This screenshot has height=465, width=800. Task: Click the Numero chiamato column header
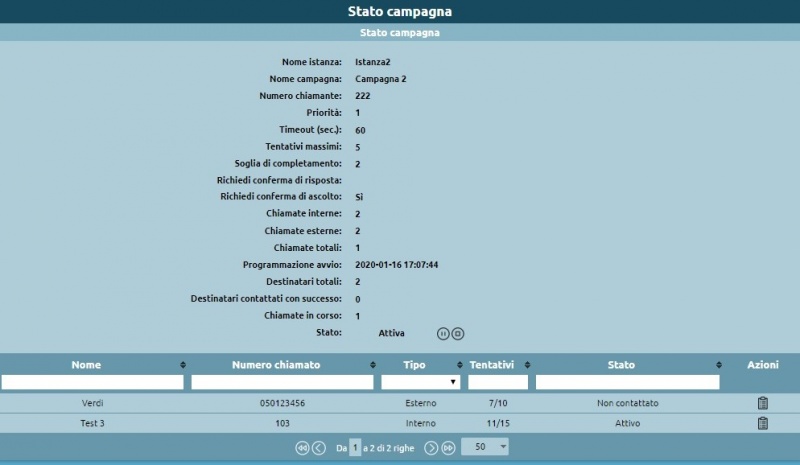click(x=276, y=365)
